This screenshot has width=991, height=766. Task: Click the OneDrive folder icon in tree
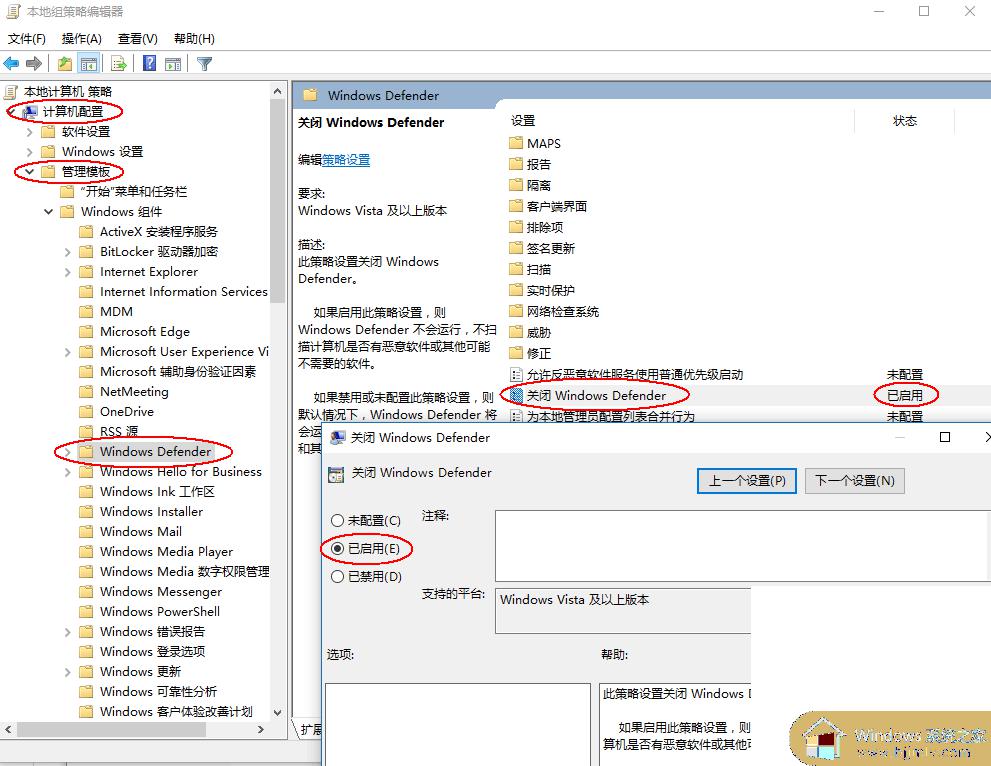[86, 411]
